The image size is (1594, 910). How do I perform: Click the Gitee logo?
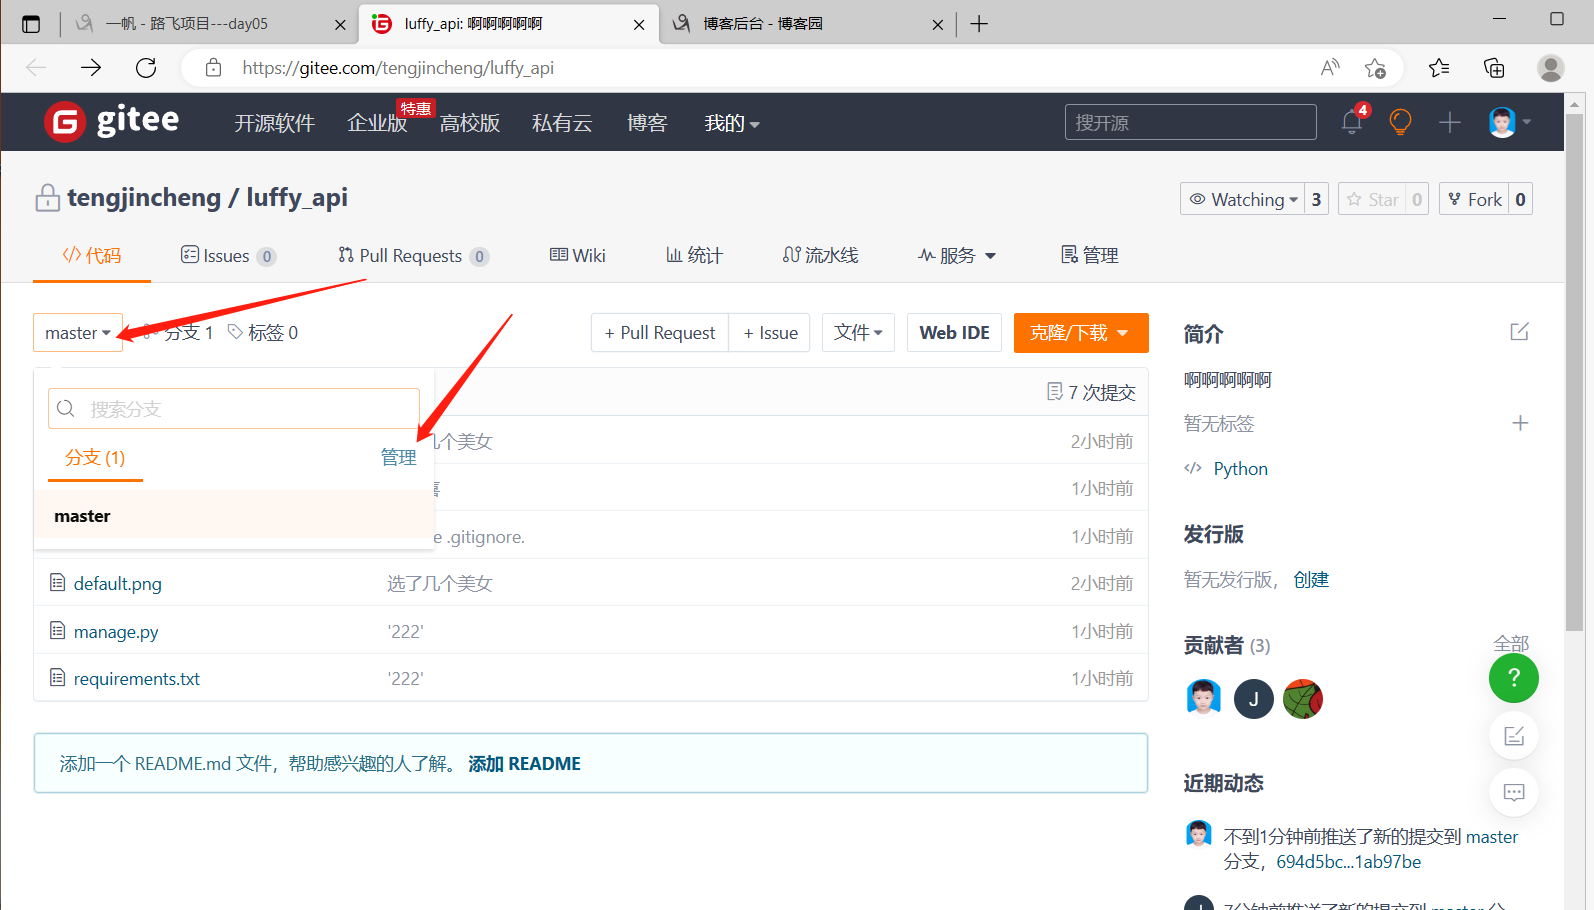pyautogui.click(x=112, y=122)
